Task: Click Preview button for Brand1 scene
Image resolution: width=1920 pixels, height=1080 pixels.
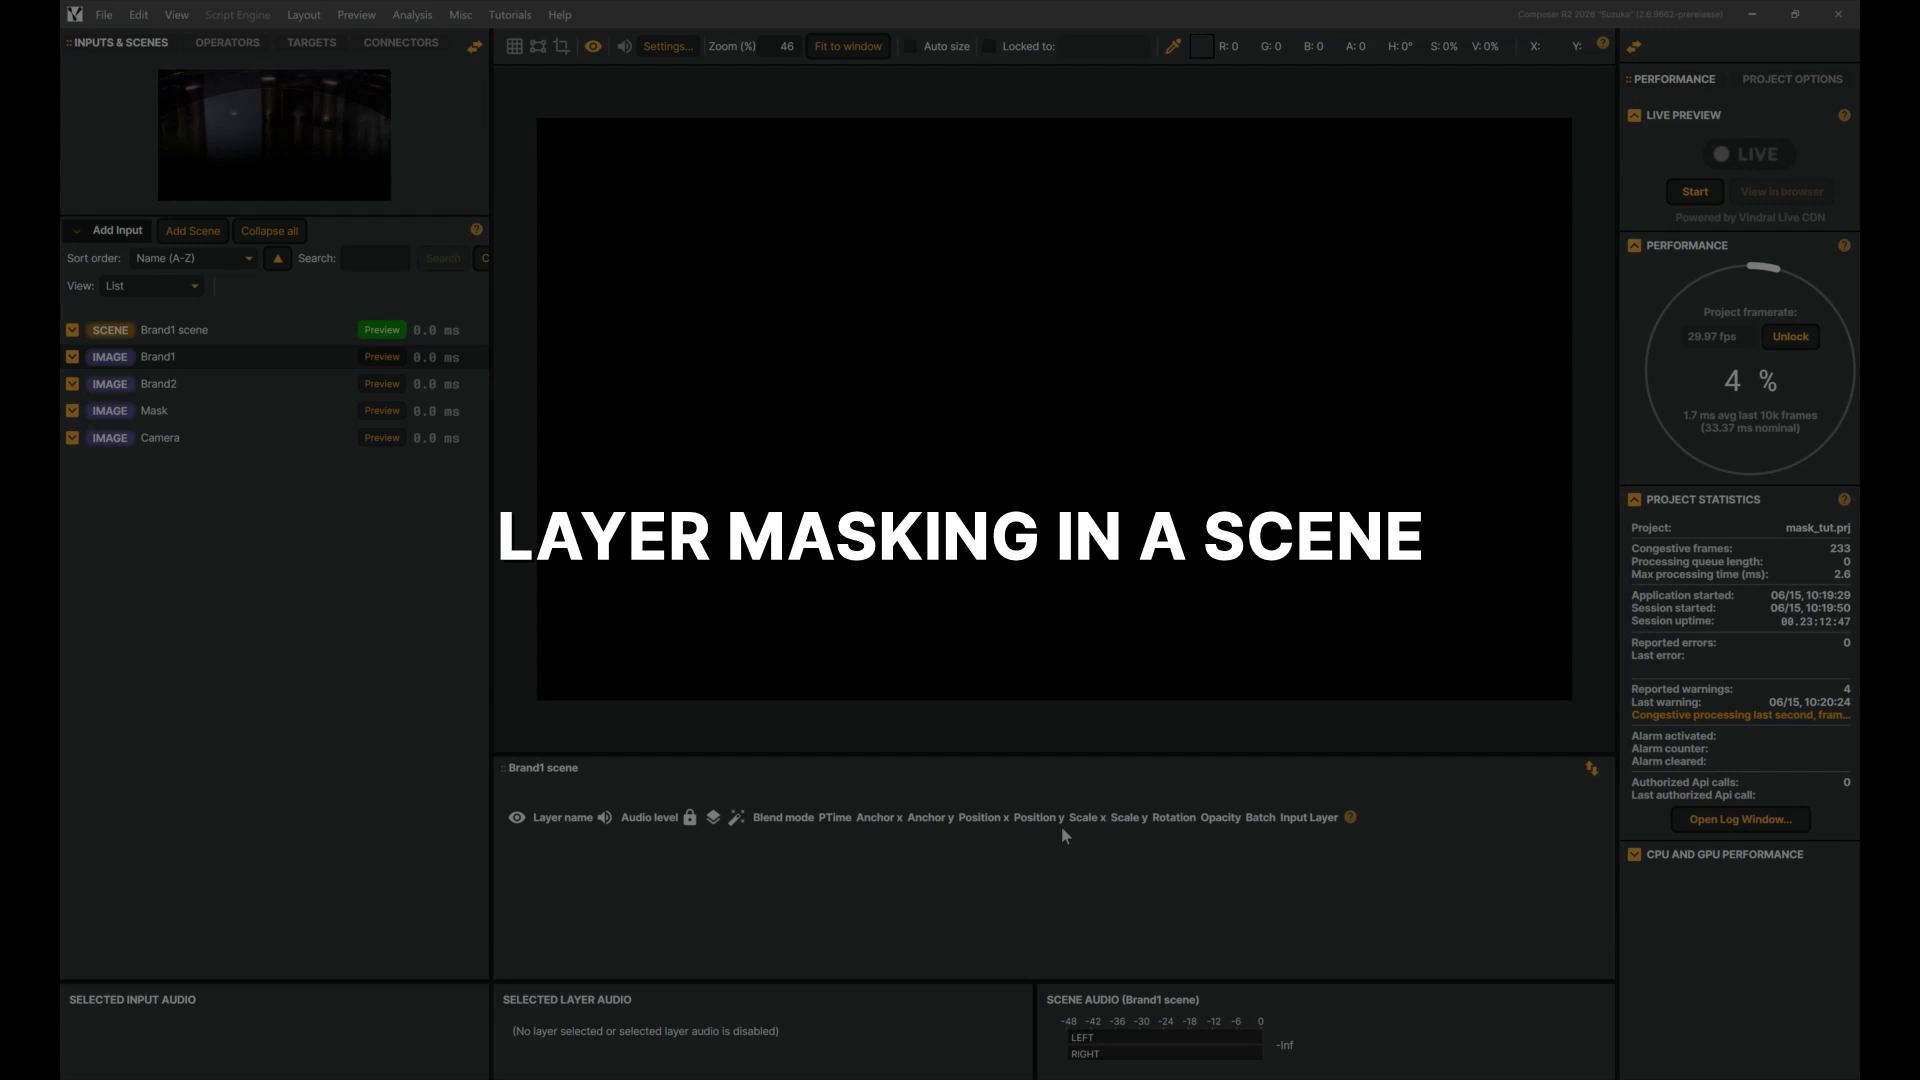Action: coord(382,330)
